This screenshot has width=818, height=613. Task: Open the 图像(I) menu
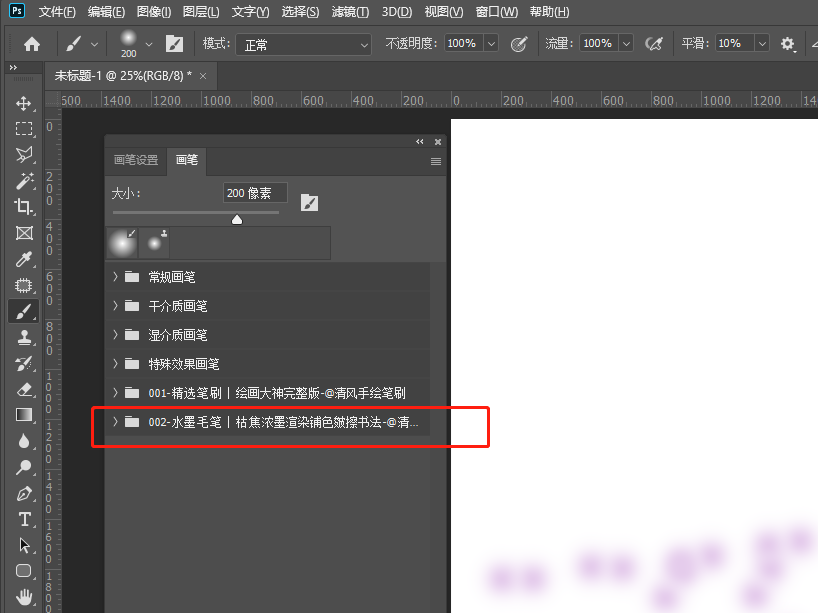(x=154, y=11)
